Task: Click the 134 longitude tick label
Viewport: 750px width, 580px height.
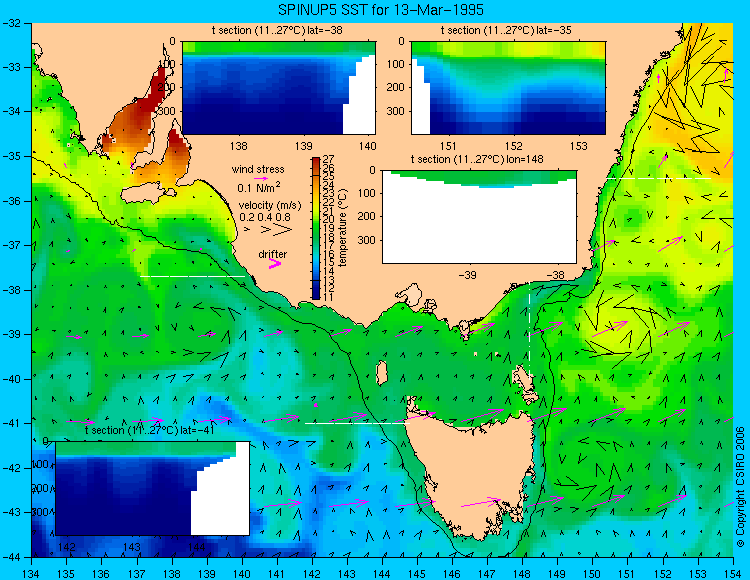Action: pyautogui.click(x=32, y=574)
